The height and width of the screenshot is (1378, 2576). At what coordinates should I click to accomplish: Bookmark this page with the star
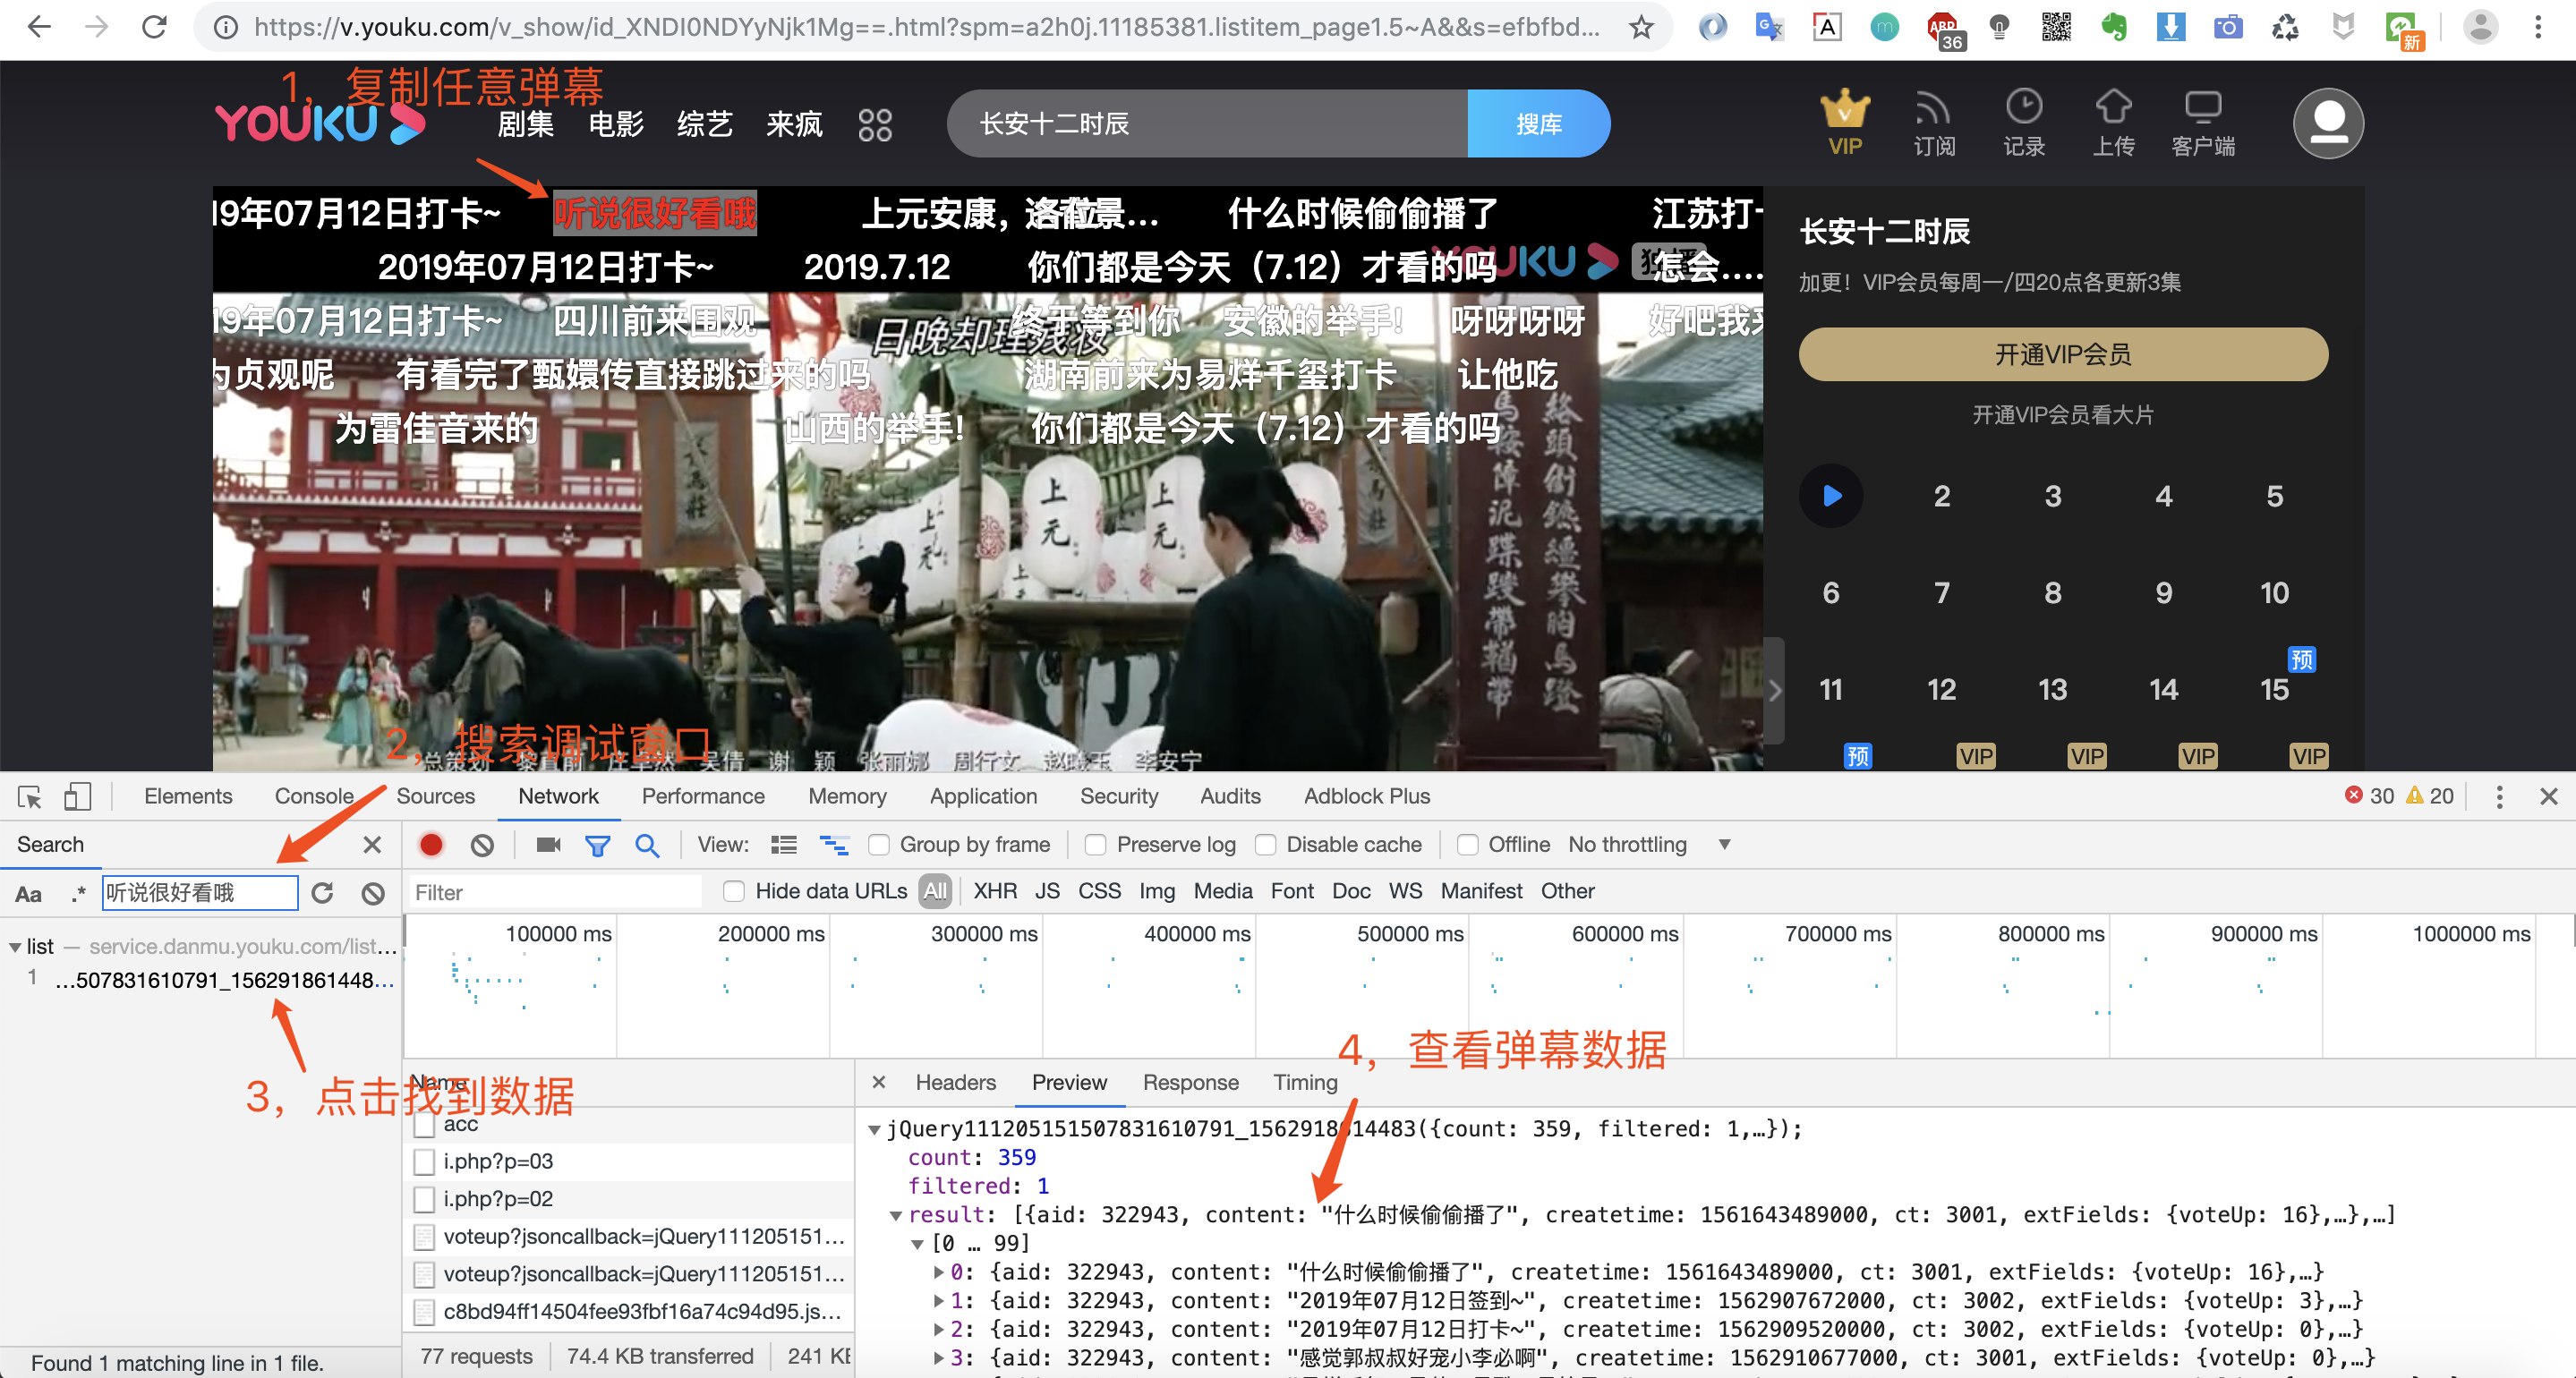(1641, 27)
